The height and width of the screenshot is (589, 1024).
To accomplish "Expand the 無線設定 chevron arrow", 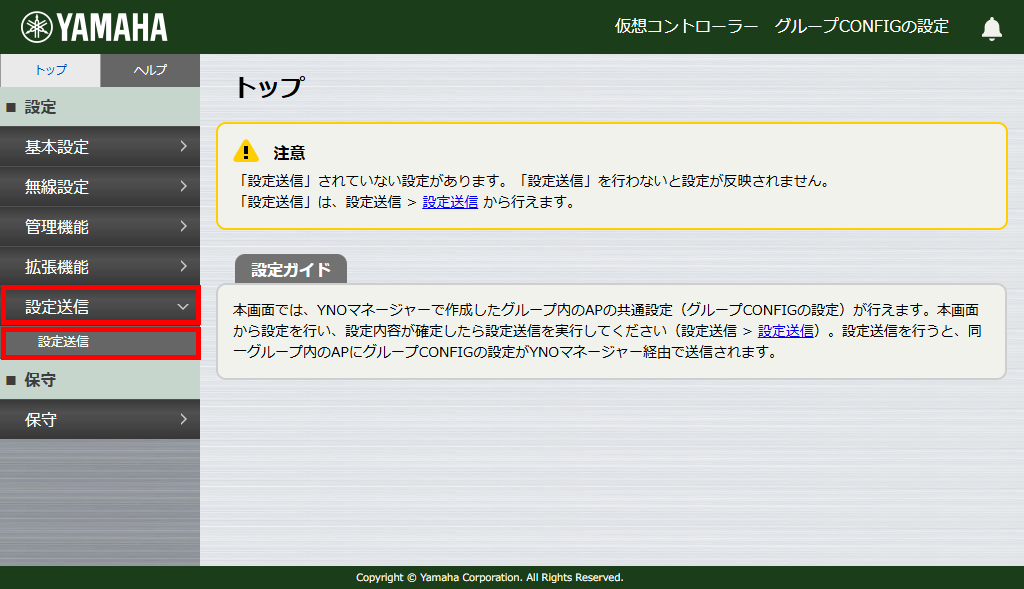I will pyautogui.click(x=184, y=186).
